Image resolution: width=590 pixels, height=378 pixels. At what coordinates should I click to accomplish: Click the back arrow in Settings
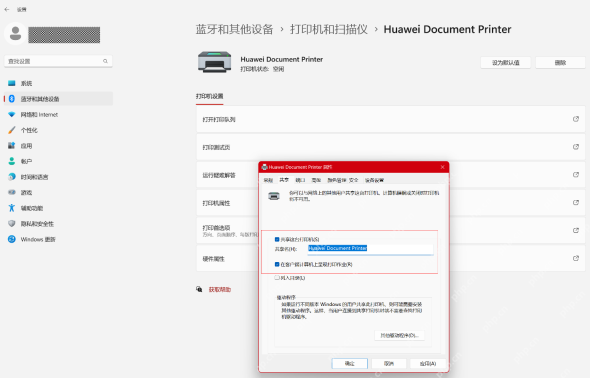coord(7,9)
